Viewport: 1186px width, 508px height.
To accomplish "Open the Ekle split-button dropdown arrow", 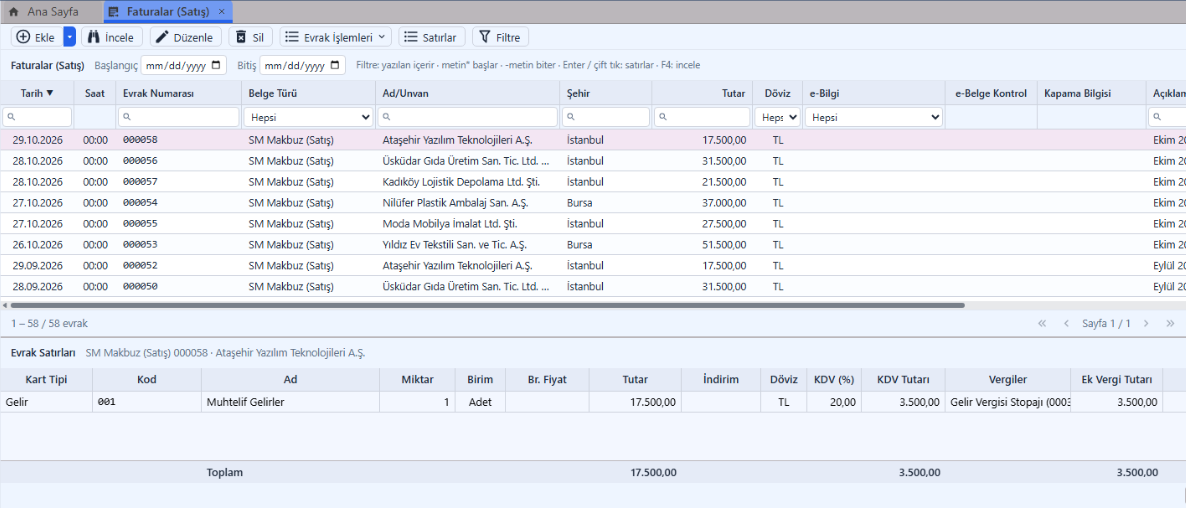I will click(x=70, y=37).
